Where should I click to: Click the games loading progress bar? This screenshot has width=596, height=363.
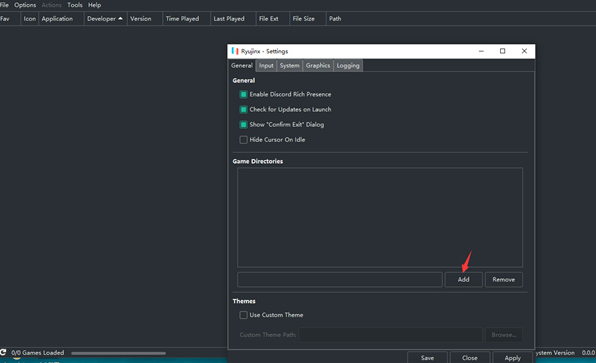pyautogui.click(x=118, y=353)
